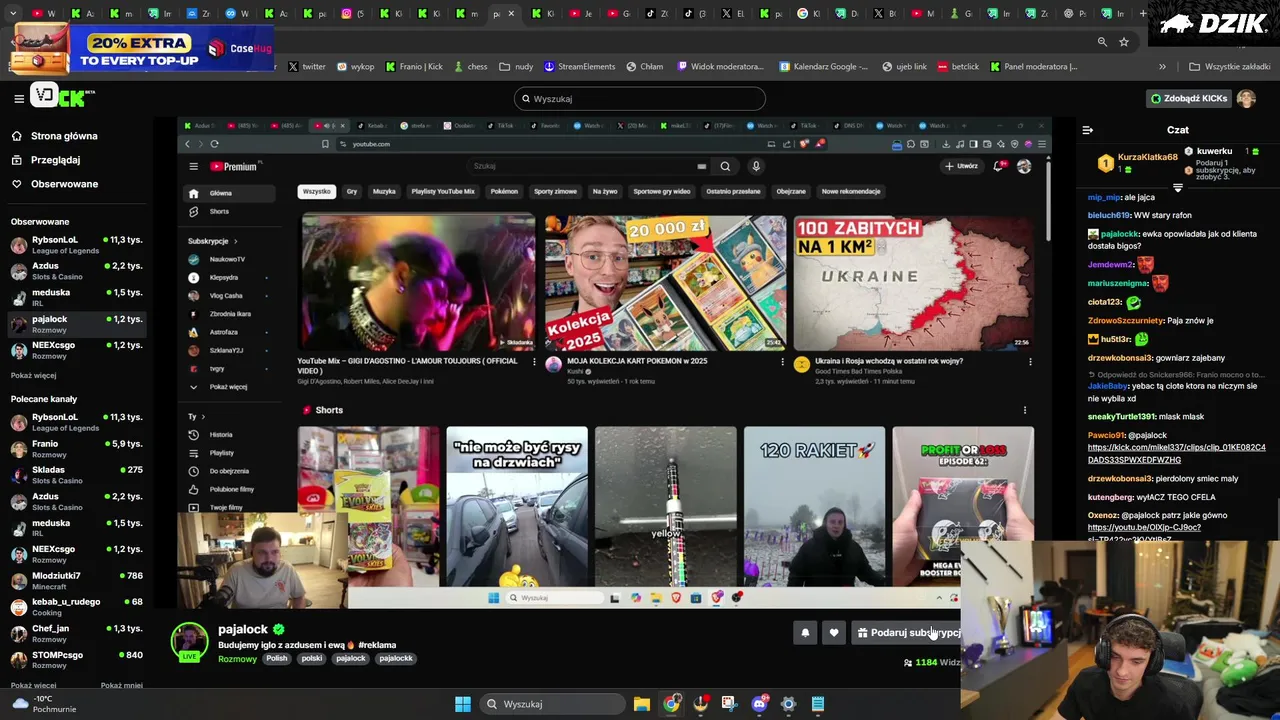Image resolution: width=1280 pixels, height=720 pixels.
Task: Select the Na żywo filter chip
Action: point(605,191)
